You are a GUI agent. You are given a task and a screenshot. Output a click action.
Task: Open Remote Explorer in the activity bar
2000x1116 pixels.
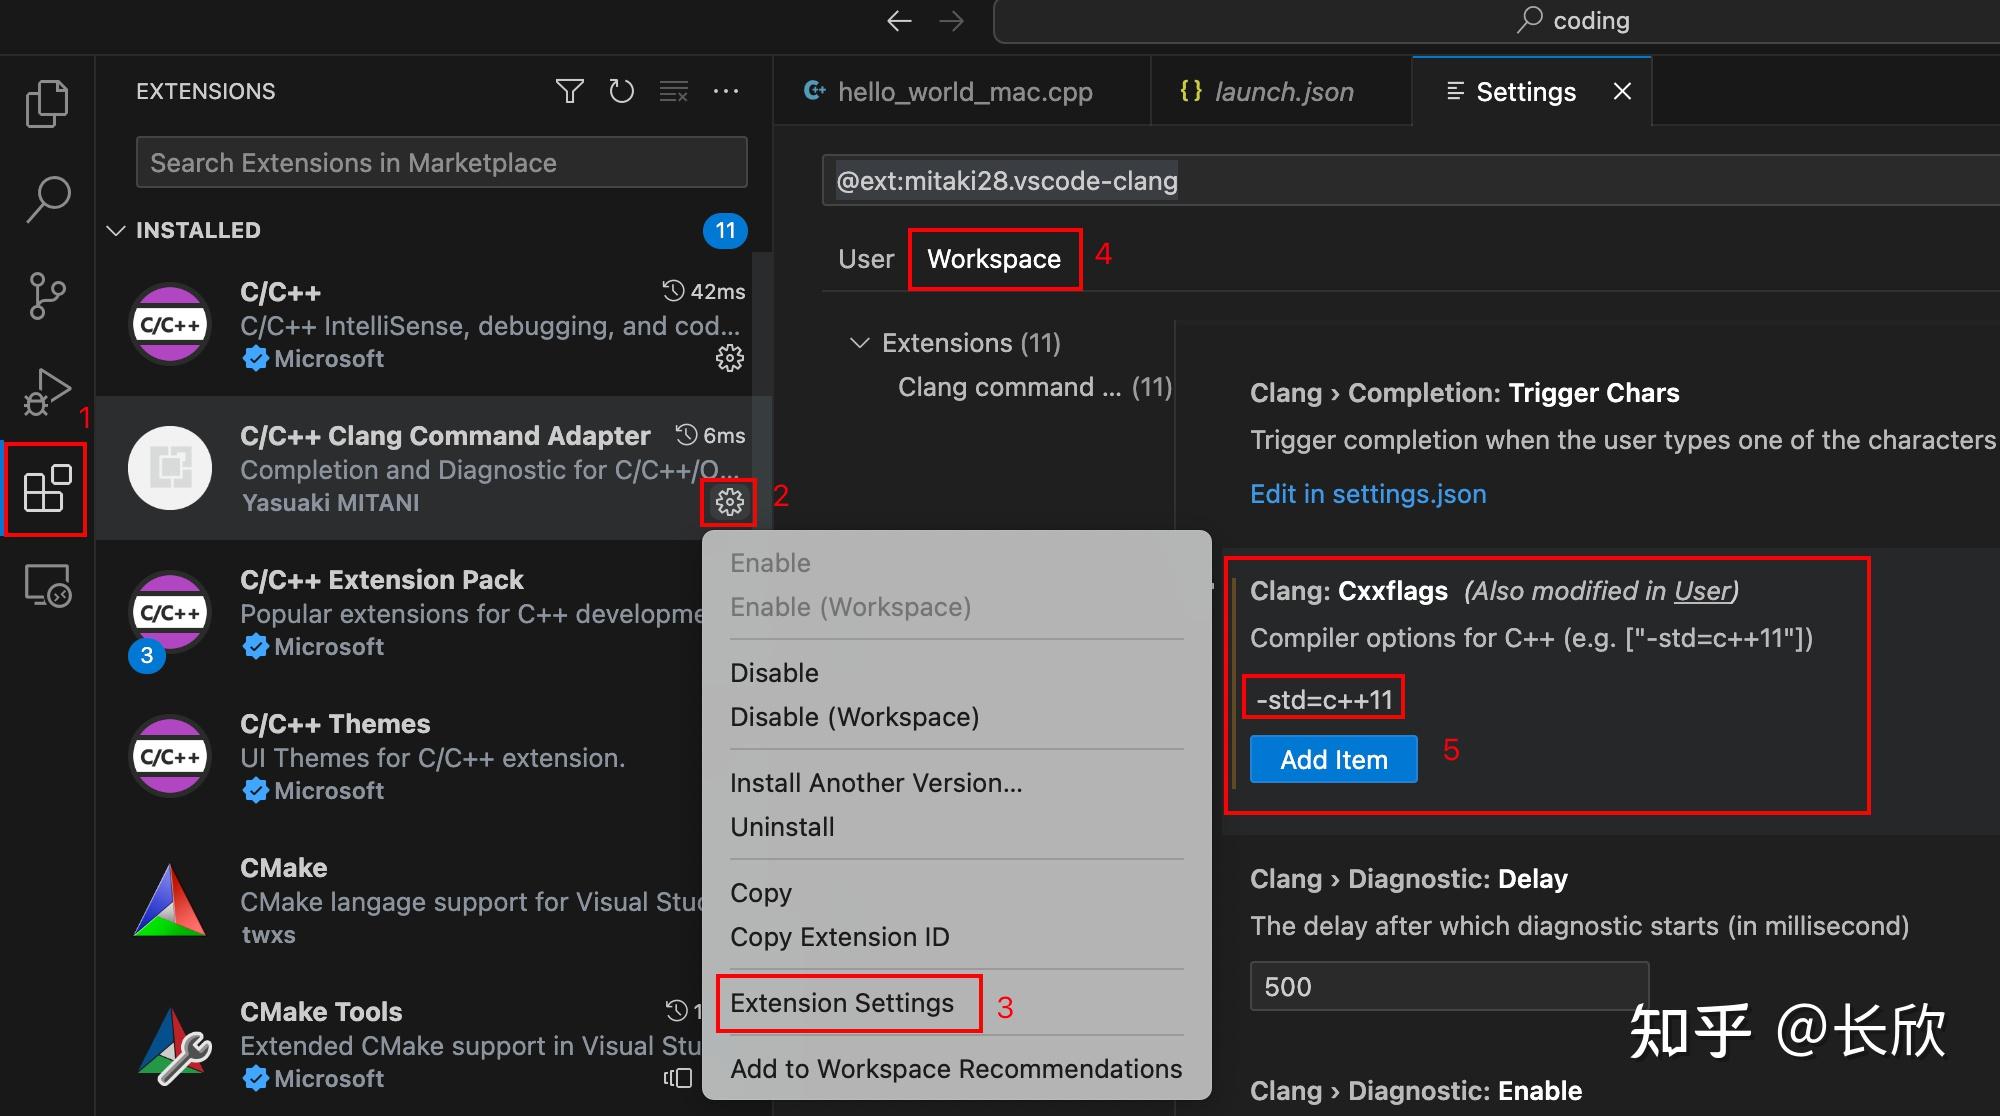[x=46, y=585]
